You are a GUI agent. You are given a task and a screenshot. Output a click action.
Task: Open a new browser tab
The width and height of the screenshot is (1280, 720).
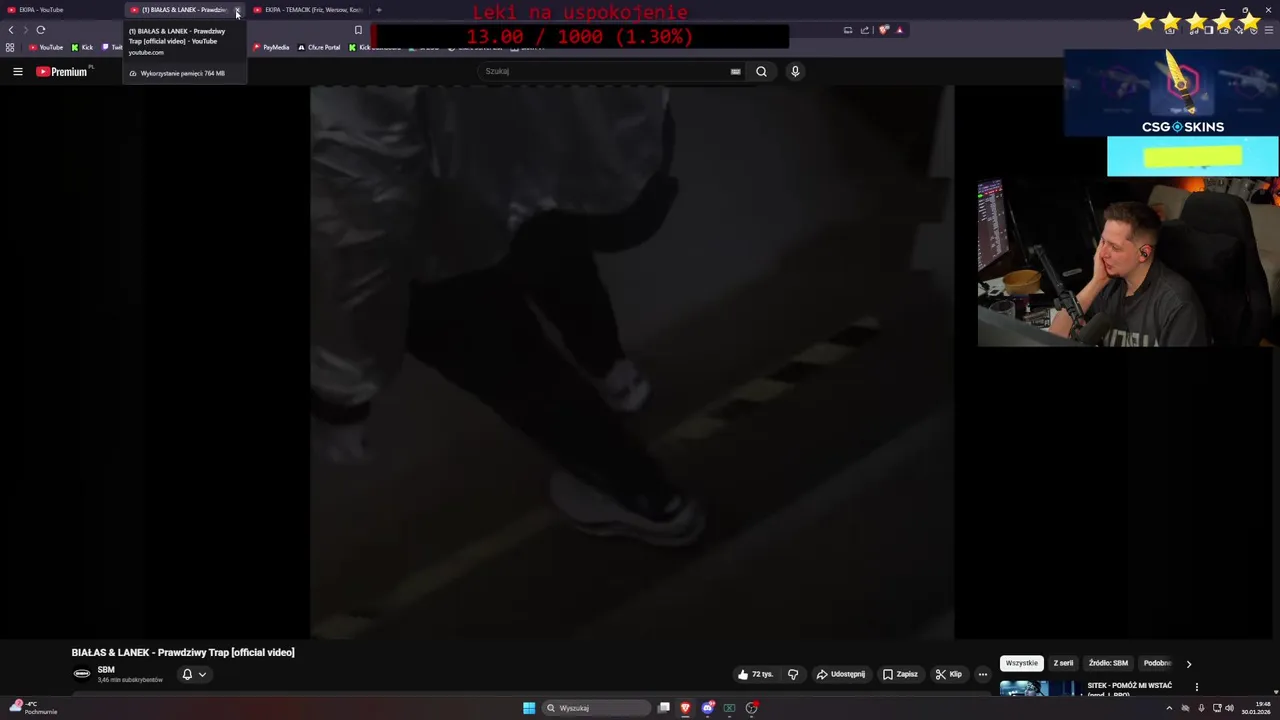tap(378, 10)
